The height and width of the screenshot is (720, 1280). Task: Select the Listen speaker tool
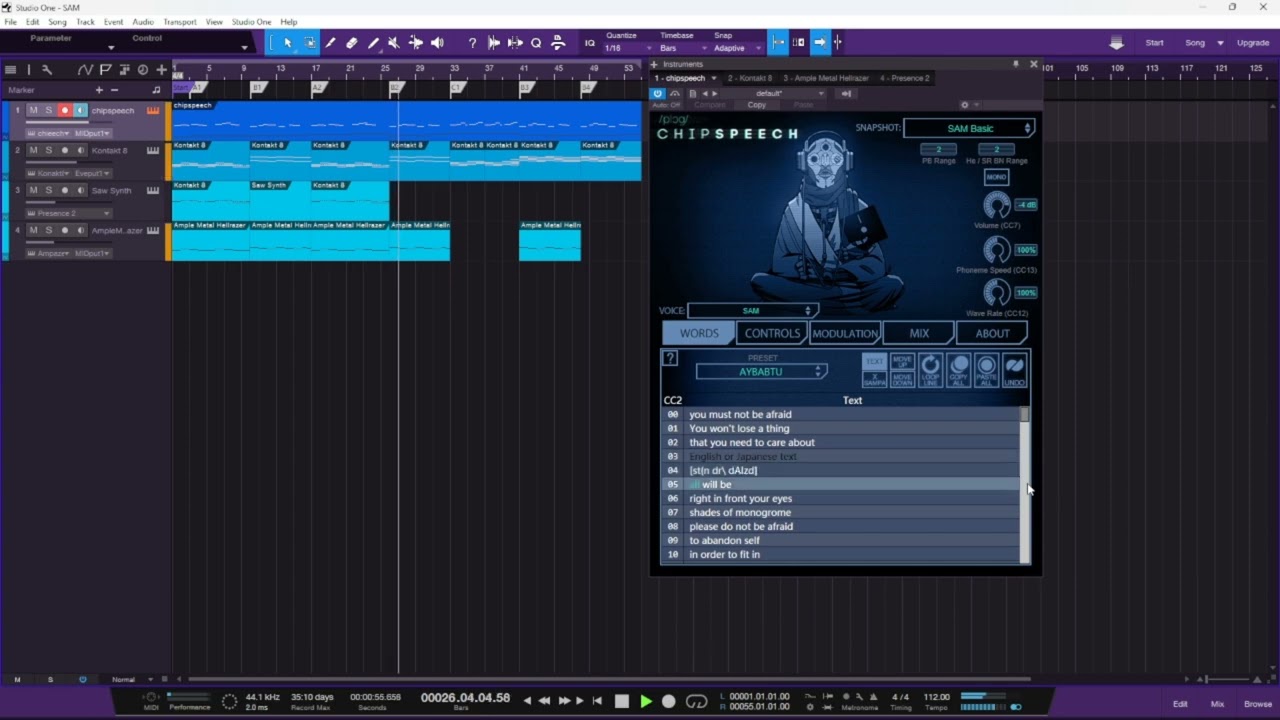tap(437, 43)
